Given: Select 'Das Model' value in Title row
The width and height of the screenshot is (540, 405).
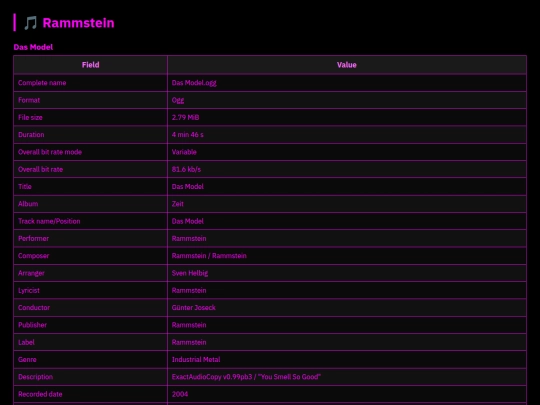Looking at the screenshot, I should (x=188, y=186).
